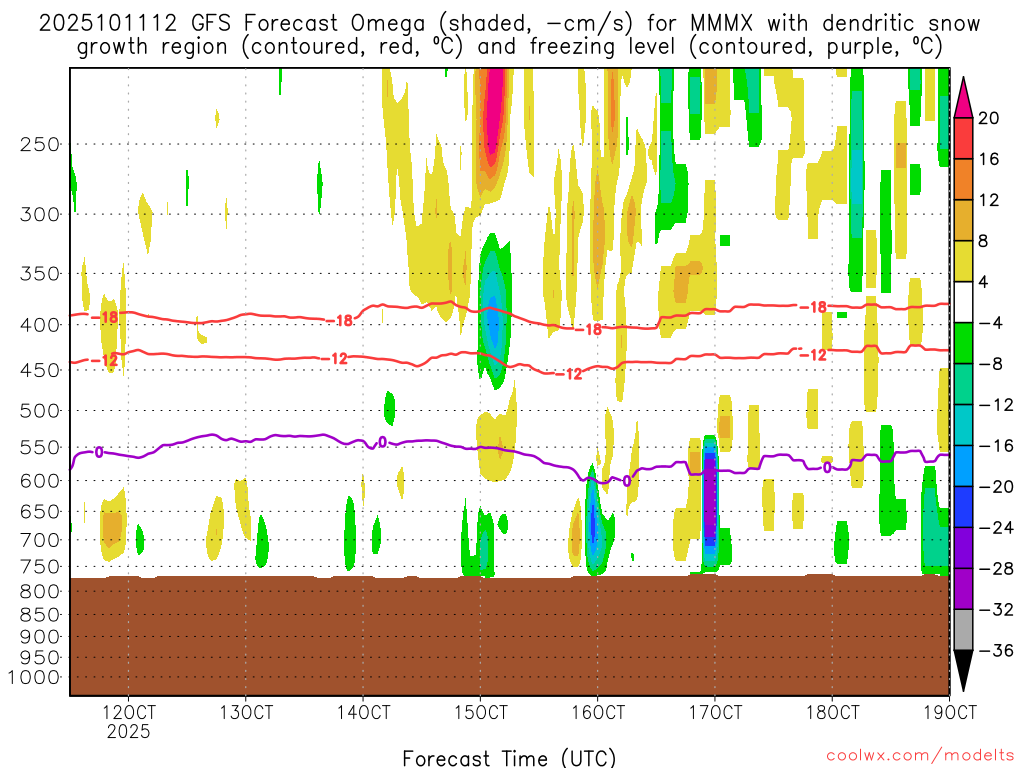Click the chart title line starting with 2025101112
This screenshot has height=768, width=1024.
click(x=509, y=24)
